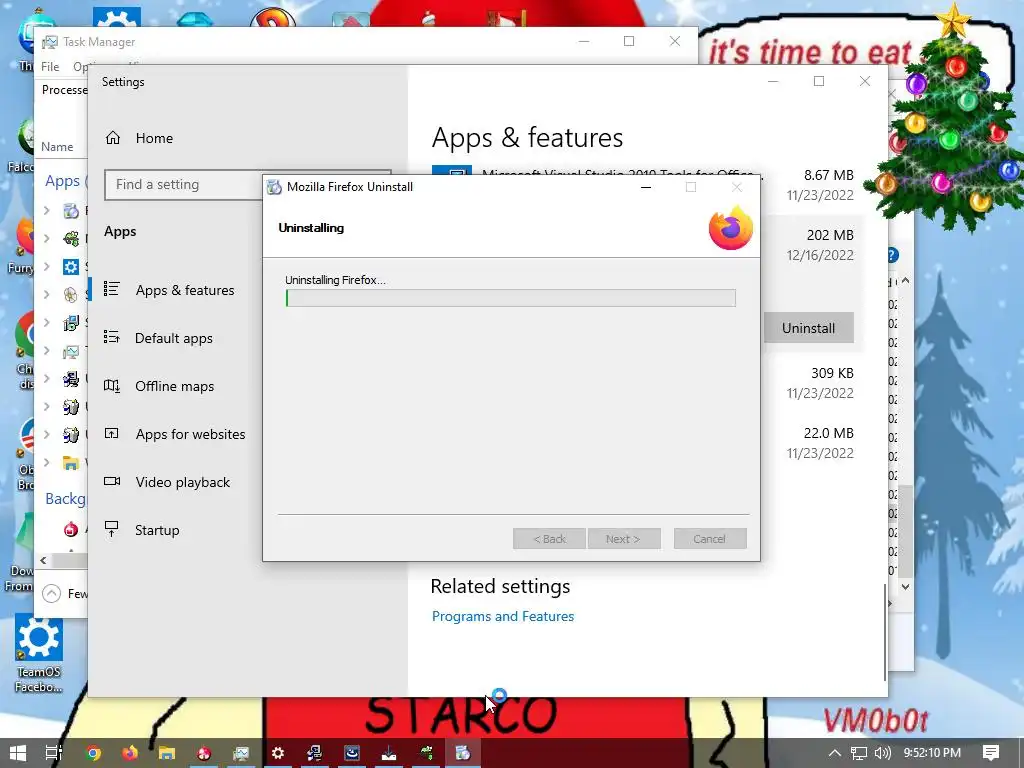Image resolution: width=1024 pixels, height=768 pixels.
Task: Open the TeamOS Facebook desktop shortcut
Action: 39,653
